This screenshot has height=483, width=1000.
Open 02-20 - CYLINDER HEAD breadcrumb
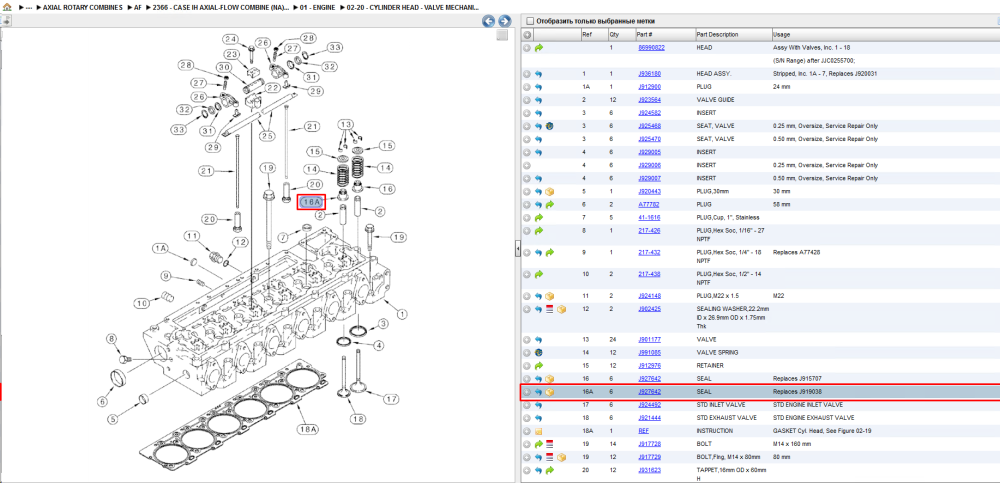click(x=412, y=7)
